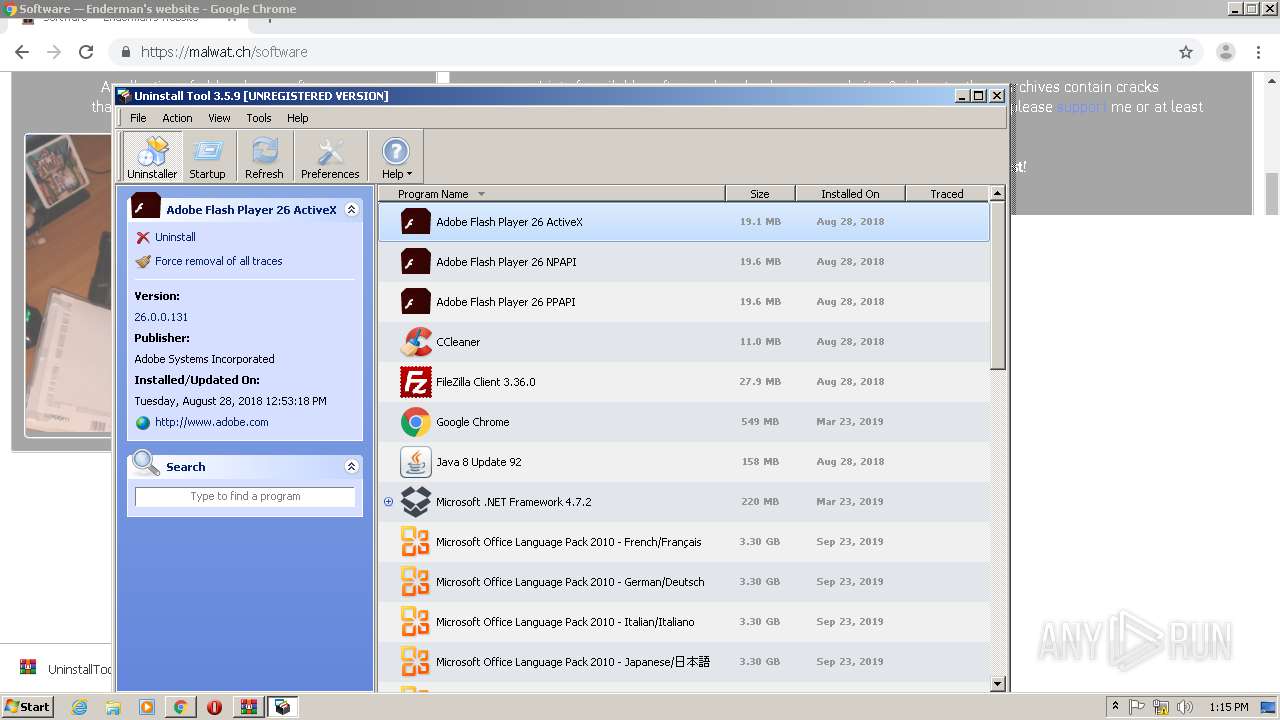Click the Refresh toolbar icon
The width and height of the screenshot is (1280, 720).
[x=264, y=157]
